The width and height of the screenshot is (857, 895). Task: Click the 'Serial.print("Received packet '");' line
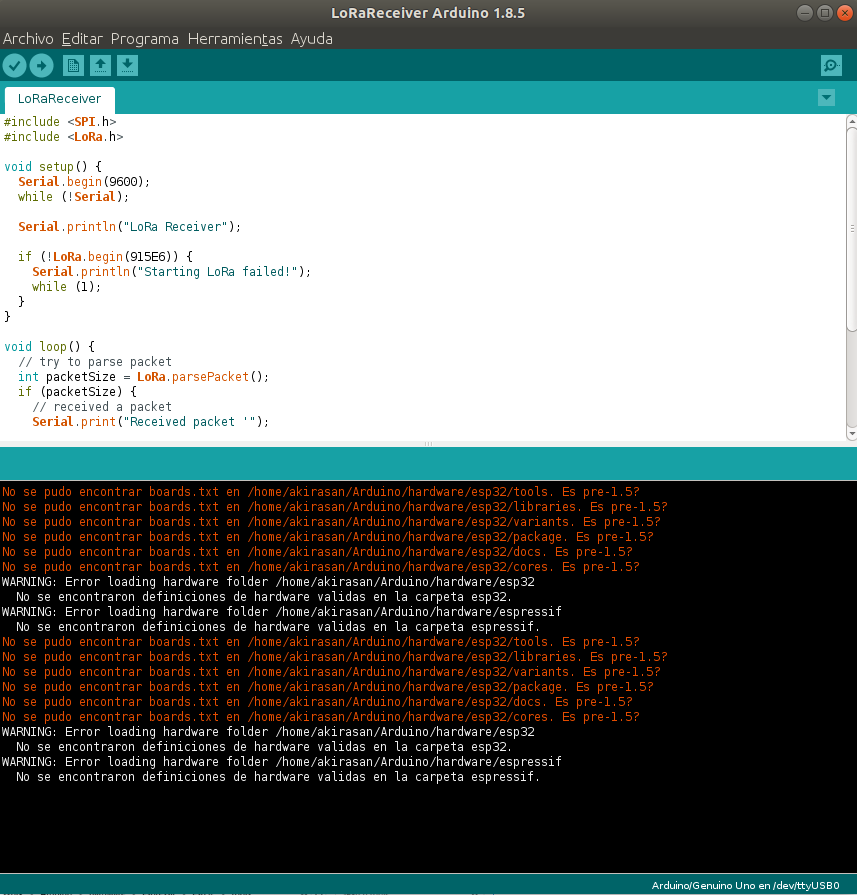(x=150, y=422)
